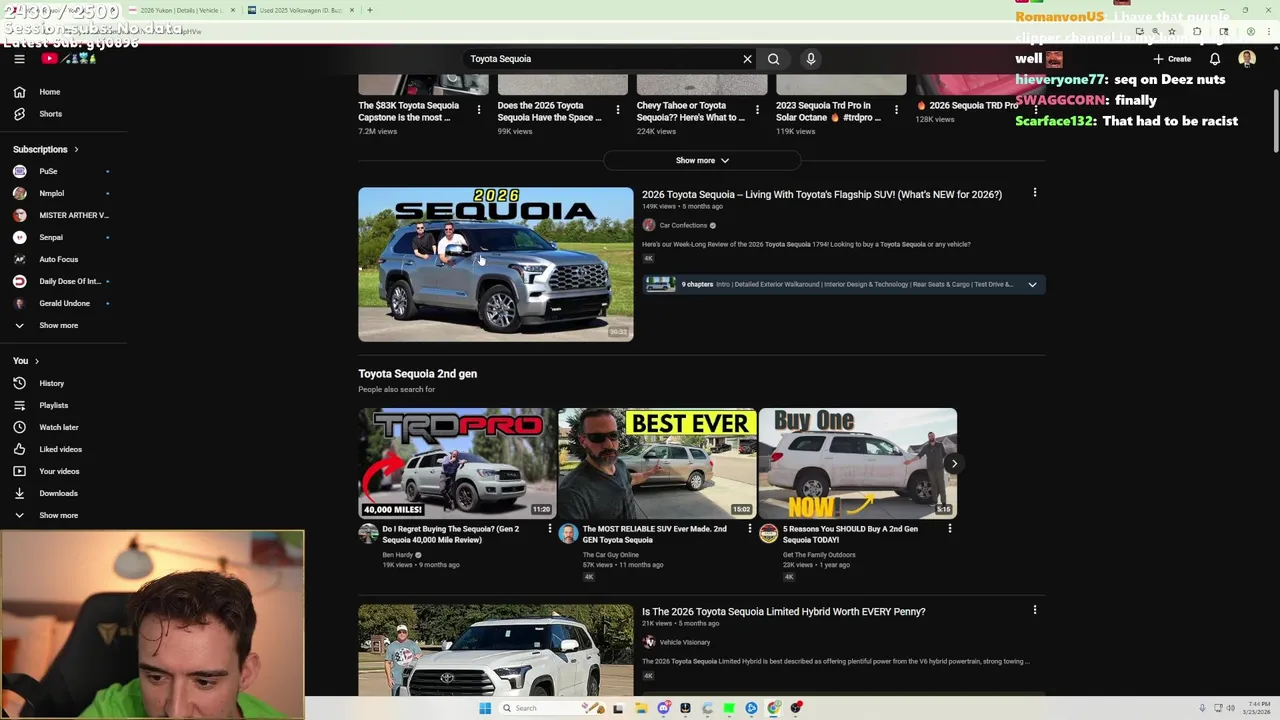Open Gerald Undone subscription channel
Image resolution: width=1280 pixels, height=720 pixels.
tap(63, 303)
